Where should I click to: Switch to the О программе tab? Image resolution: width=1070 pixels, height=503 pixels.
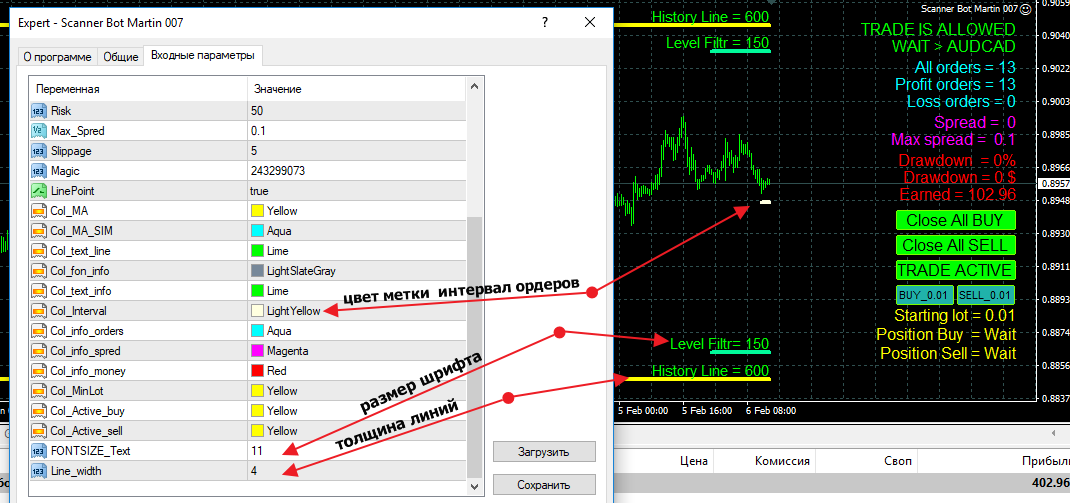[57, 57]
